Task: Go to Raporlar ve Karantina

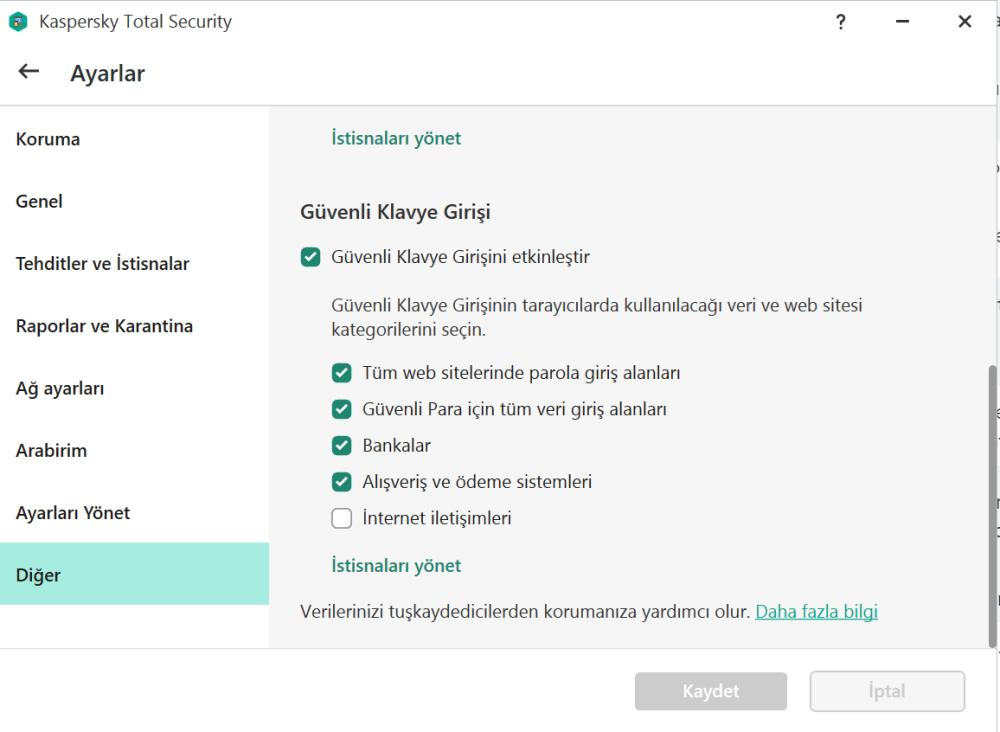Action: click(104, 325)
